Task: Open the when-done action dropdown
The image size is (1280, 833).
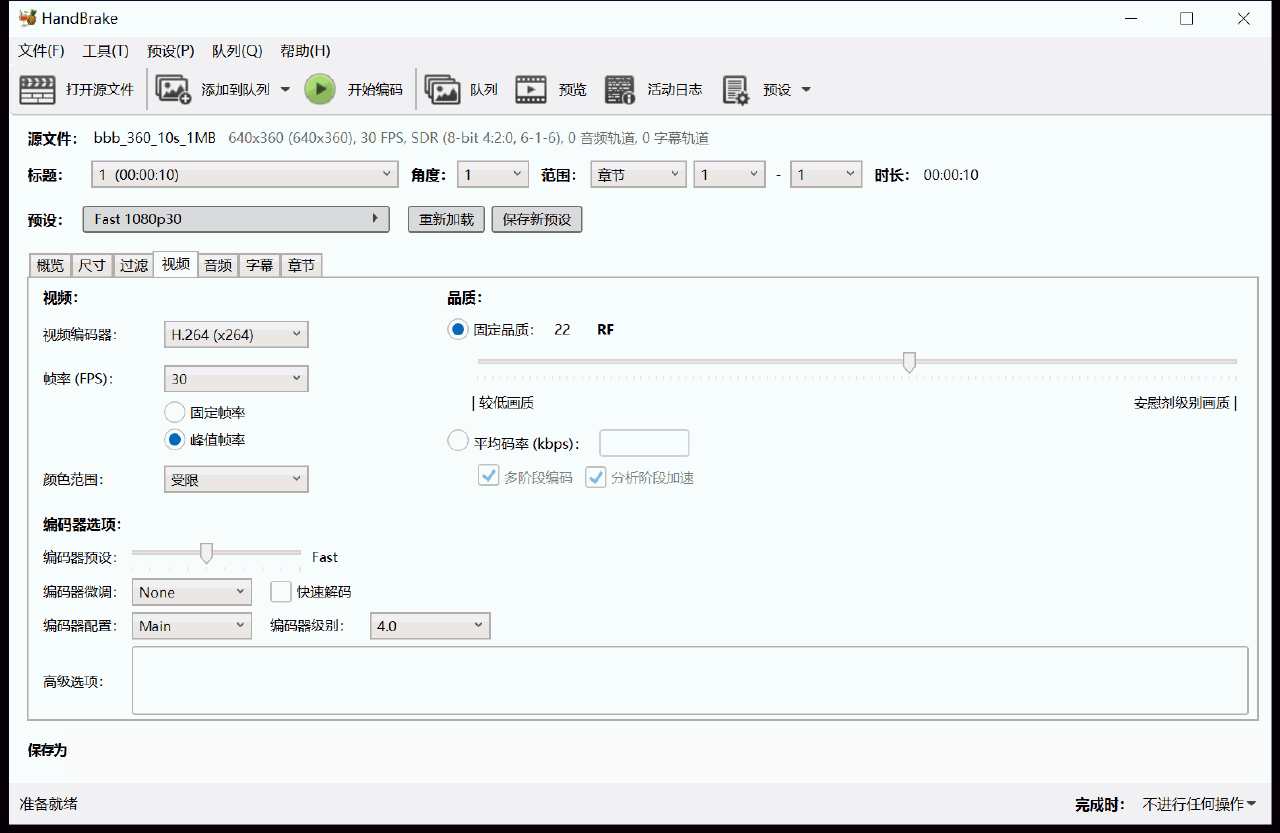Action: (x=1199, y=804)
